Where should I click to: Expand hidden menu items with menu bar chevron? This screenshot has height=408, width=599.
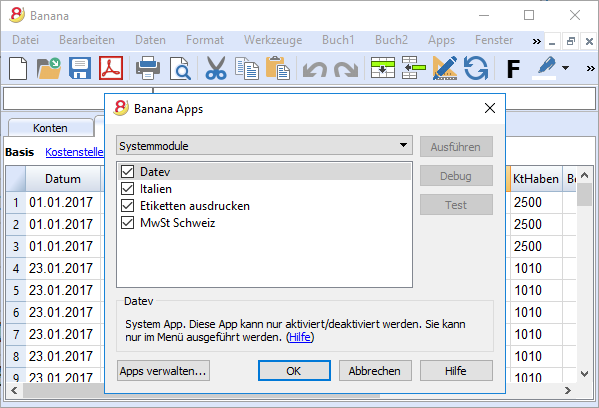click(537, 41)
